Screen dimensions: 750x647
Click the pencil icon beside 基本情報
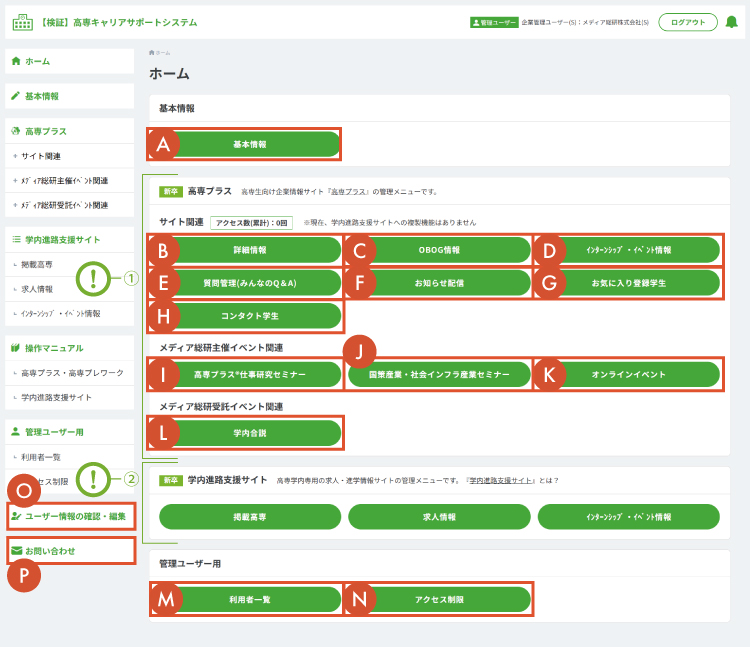click(15, 96)
